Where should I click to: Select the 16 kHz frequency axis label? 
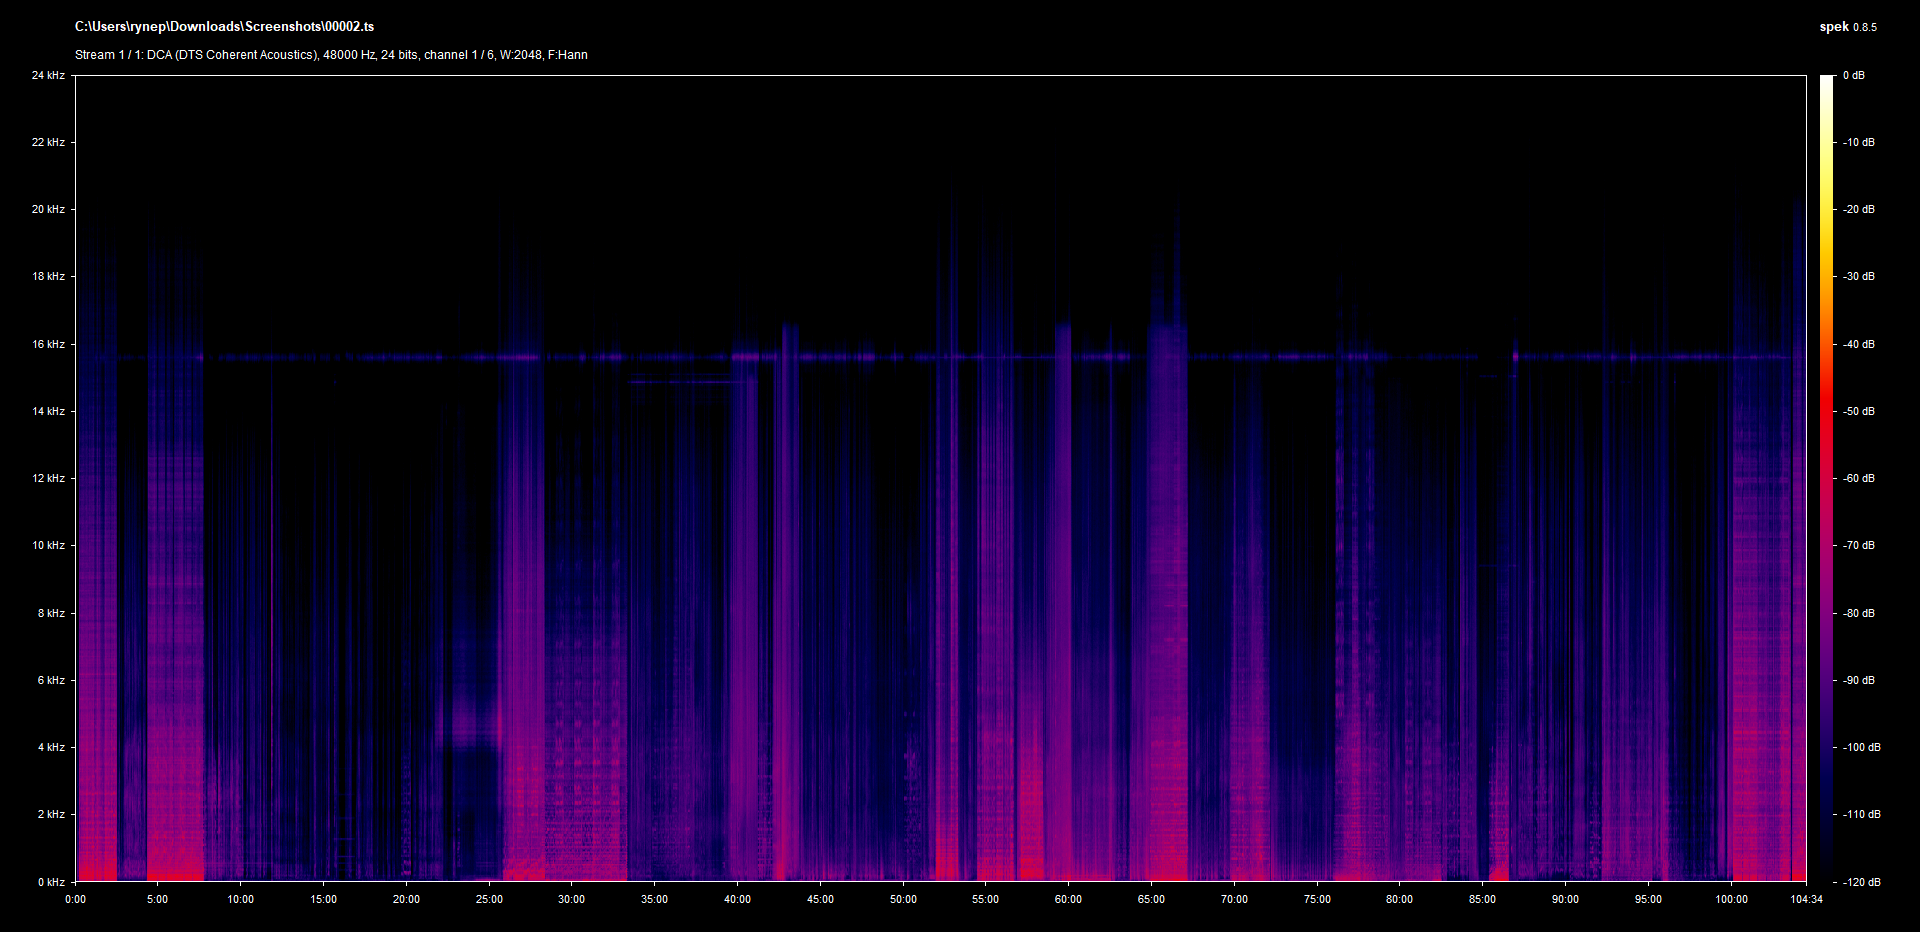point(48,344)
